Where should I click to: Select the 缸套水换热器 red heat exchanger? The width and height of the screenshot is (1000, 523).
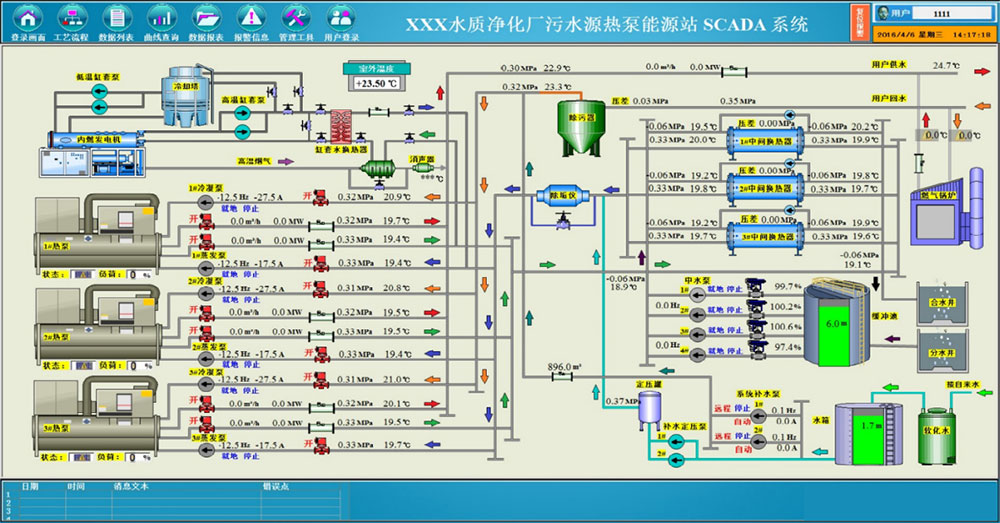[x=341, y=126]
